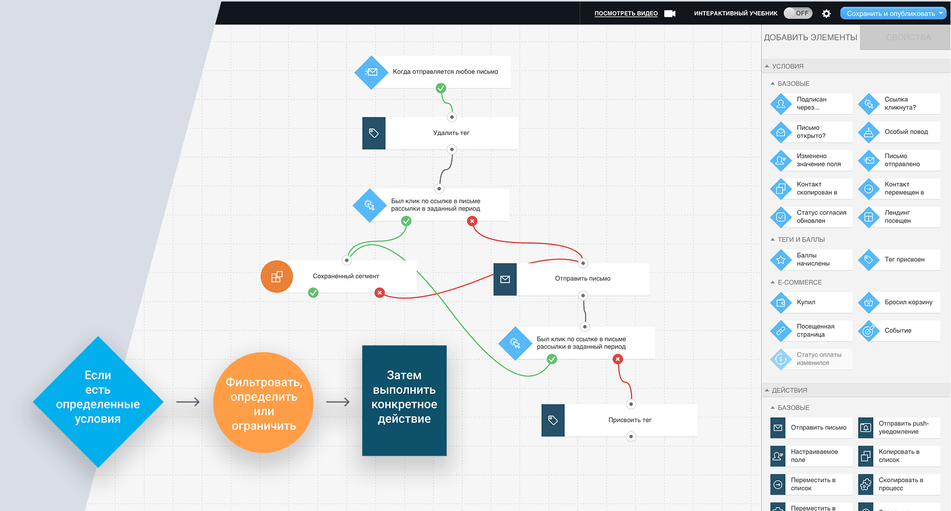Screen dimensions: 951x511
Task: Select "Отправить письмо" action in the sidebar
Action: pyautogui.click(x=812, y=427)
